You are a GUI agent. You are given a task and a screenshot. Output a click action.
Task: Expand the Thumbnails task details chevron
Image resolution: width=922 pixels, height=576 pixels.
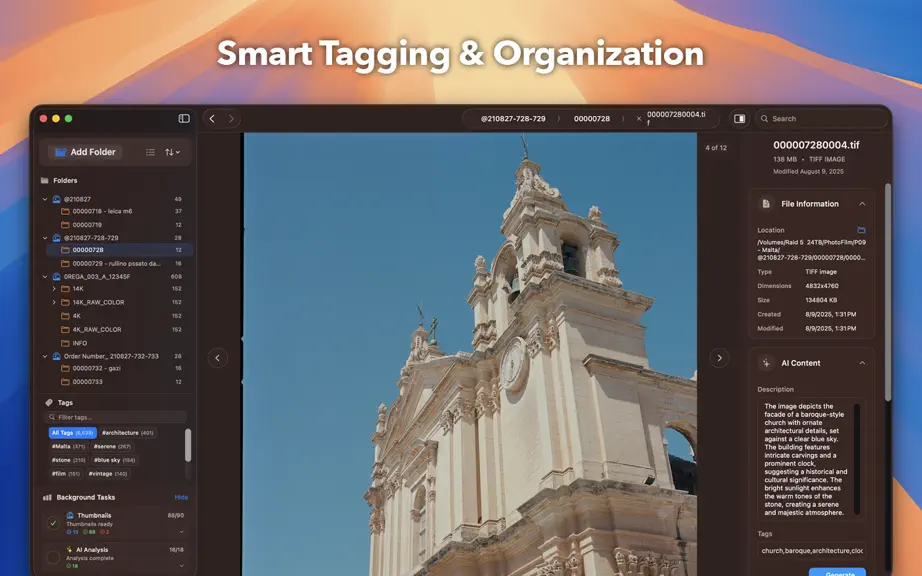point(181,533)
